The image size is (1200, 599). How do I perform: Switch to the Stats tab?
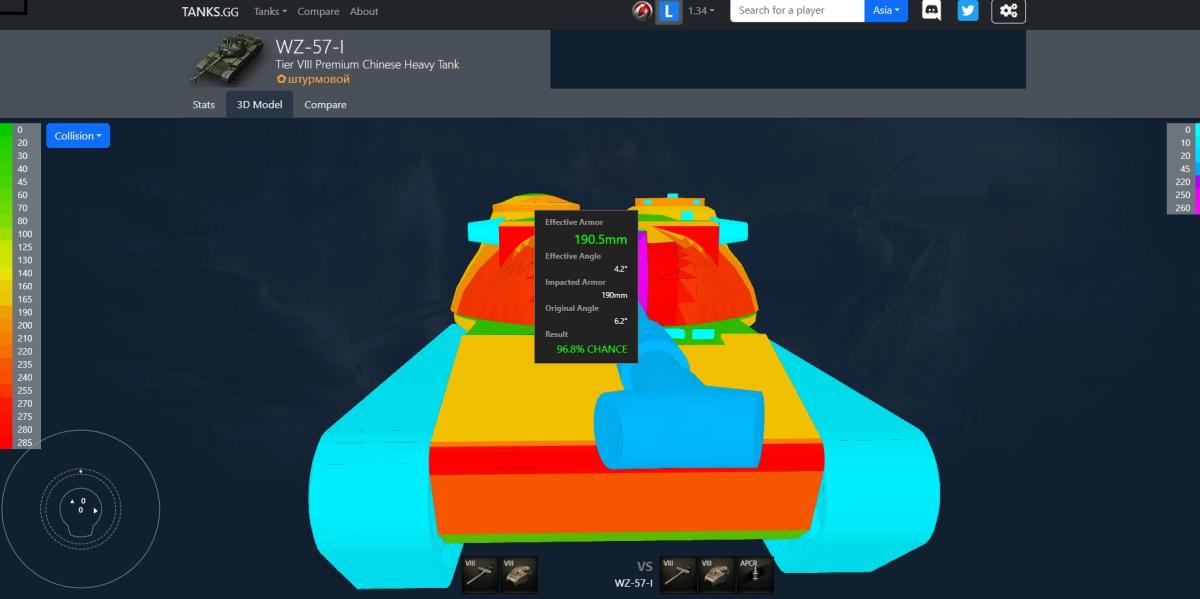tap(204, 104)
